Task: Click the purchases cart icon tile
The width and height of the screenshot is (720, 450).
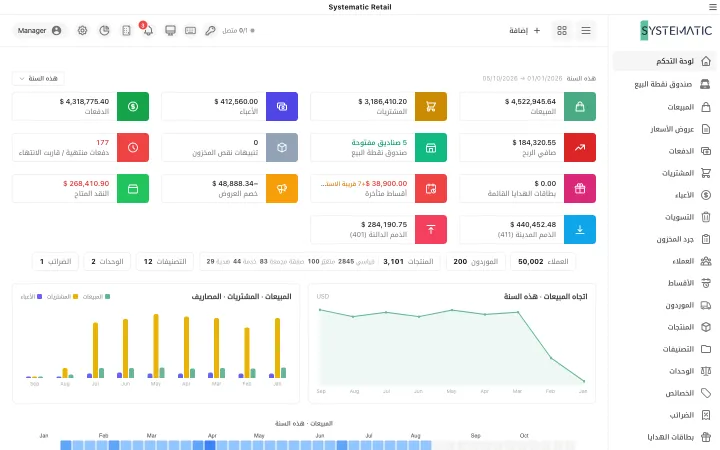Action: pos(431,107)
